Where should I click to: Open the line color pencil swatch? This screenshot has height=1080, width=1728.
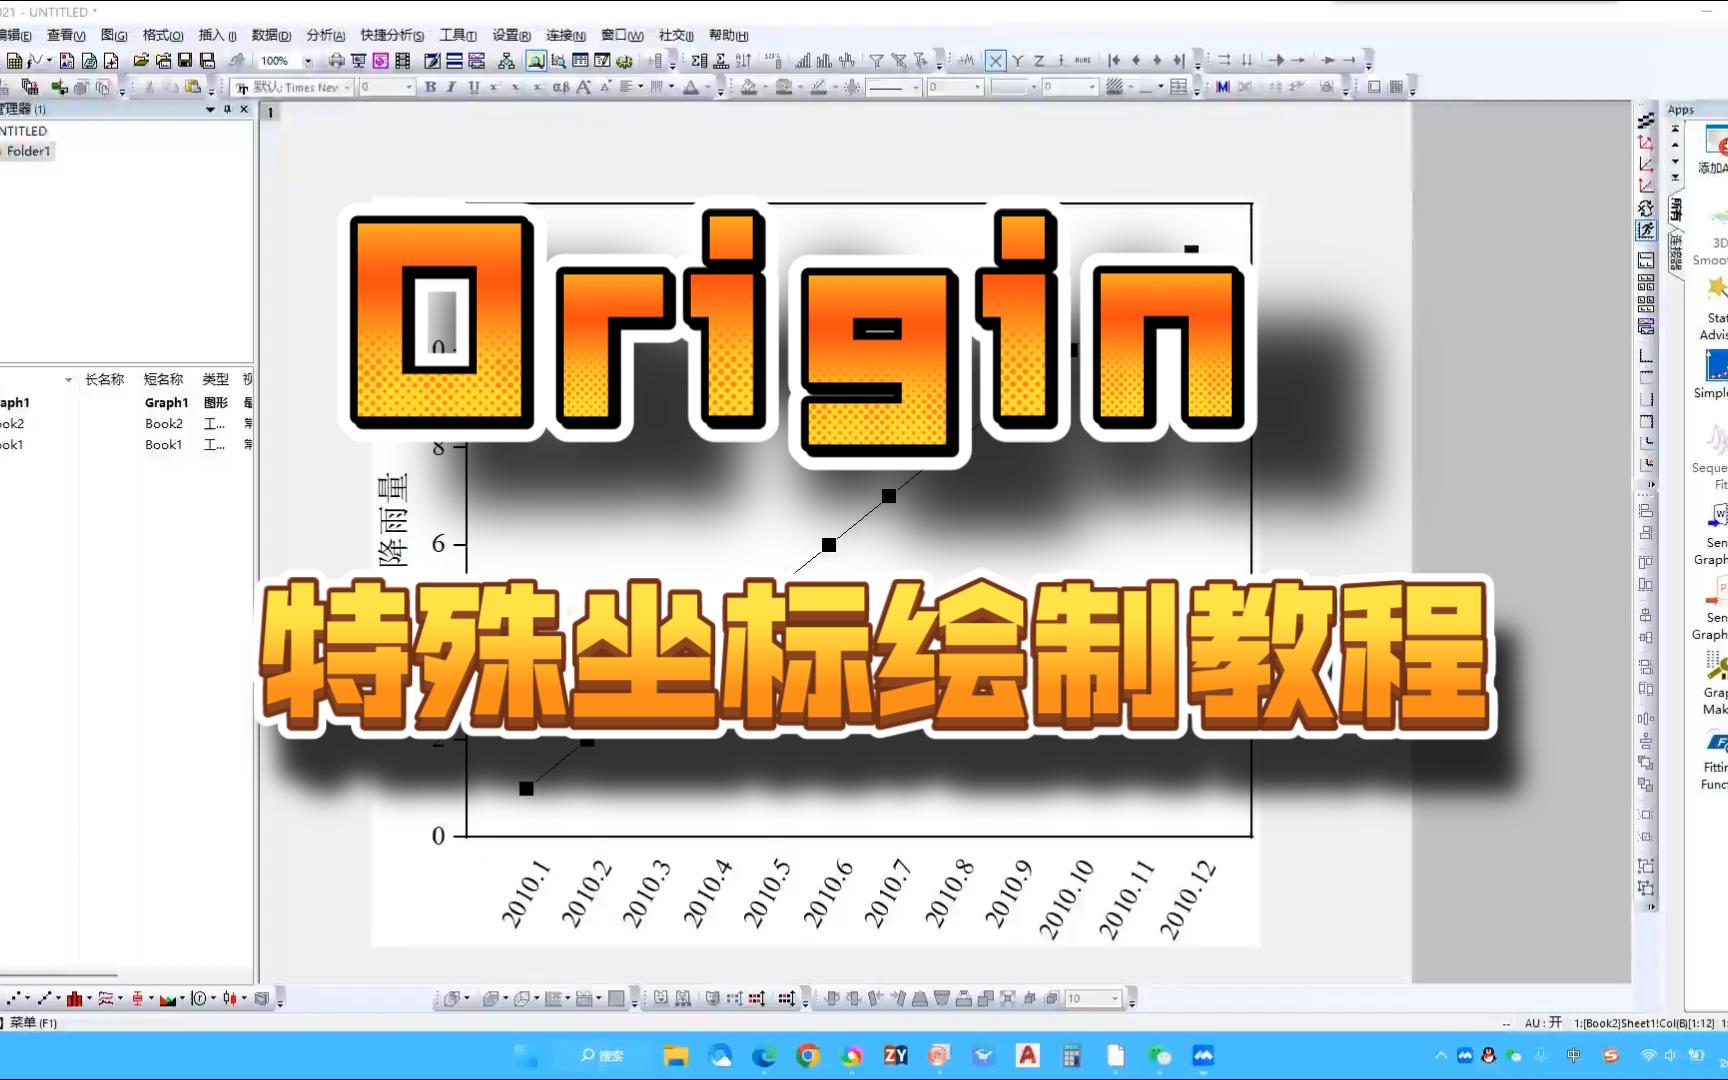click(818, 87)
